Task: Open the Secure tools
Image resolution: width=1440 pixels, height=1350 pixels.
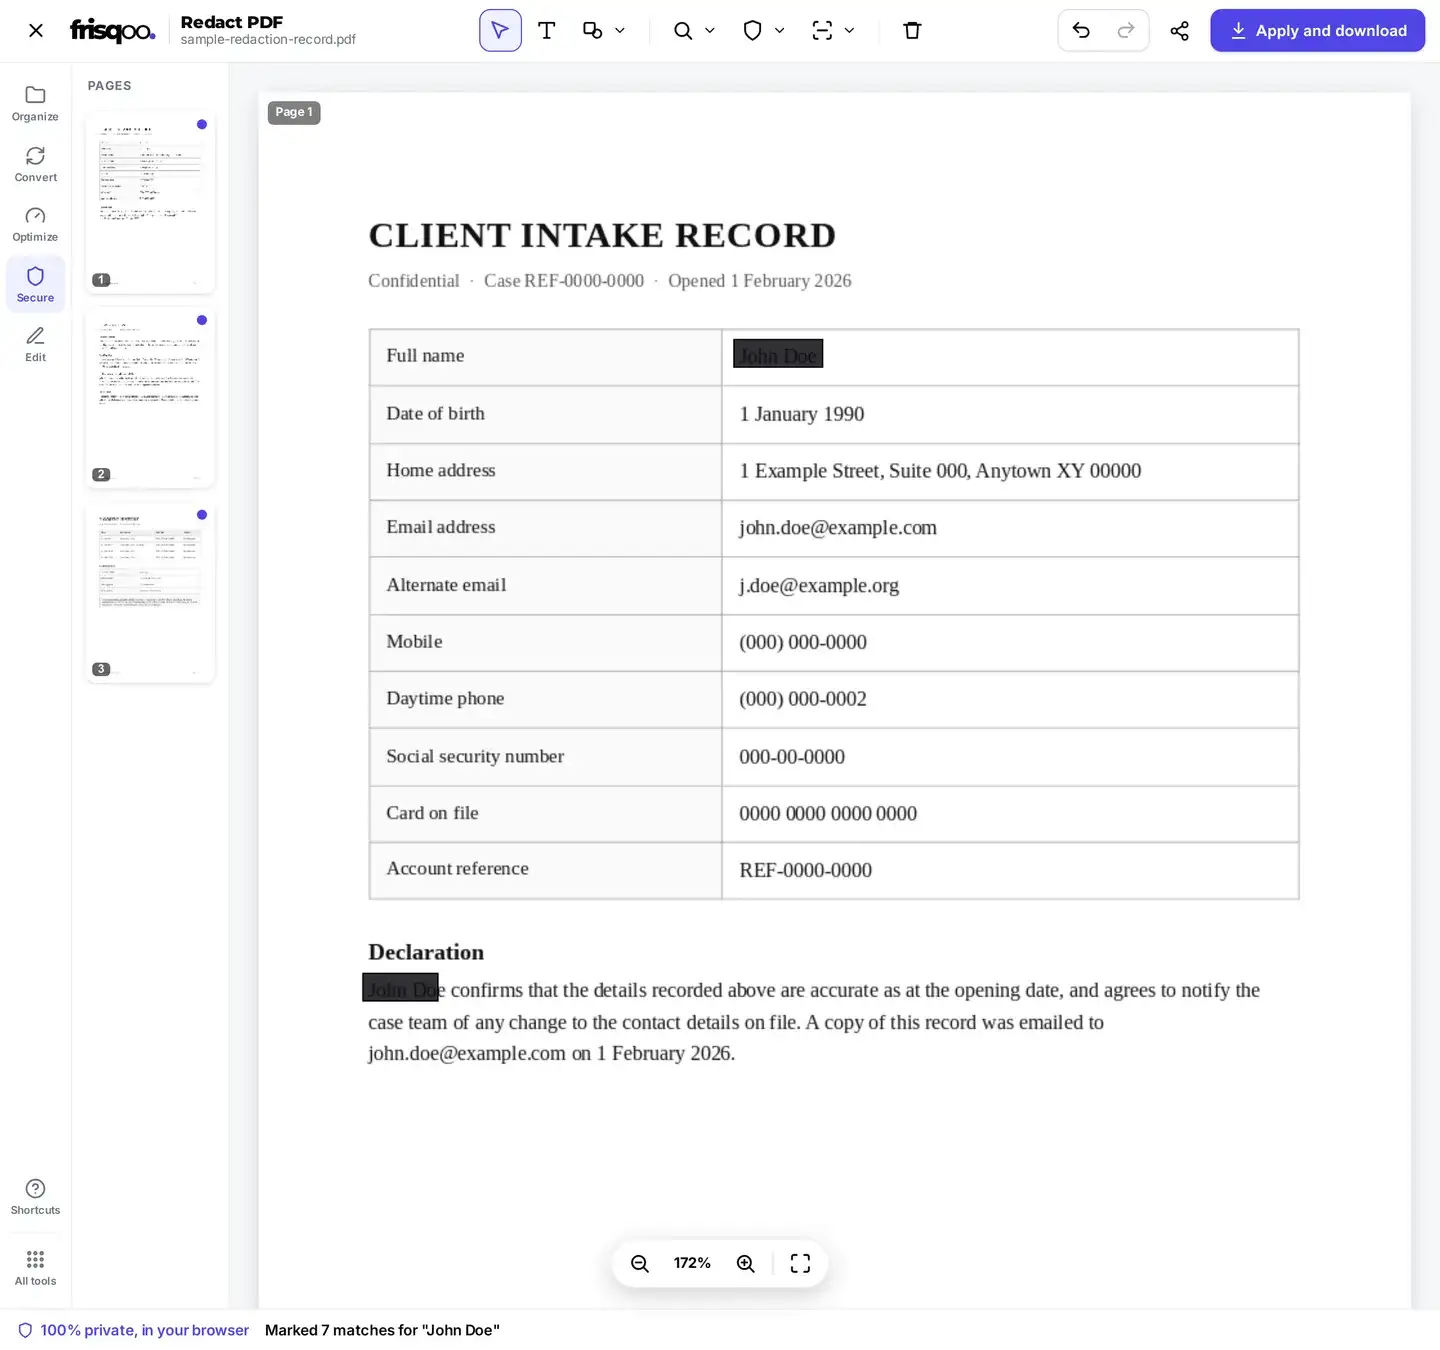Action: point(36,284)
